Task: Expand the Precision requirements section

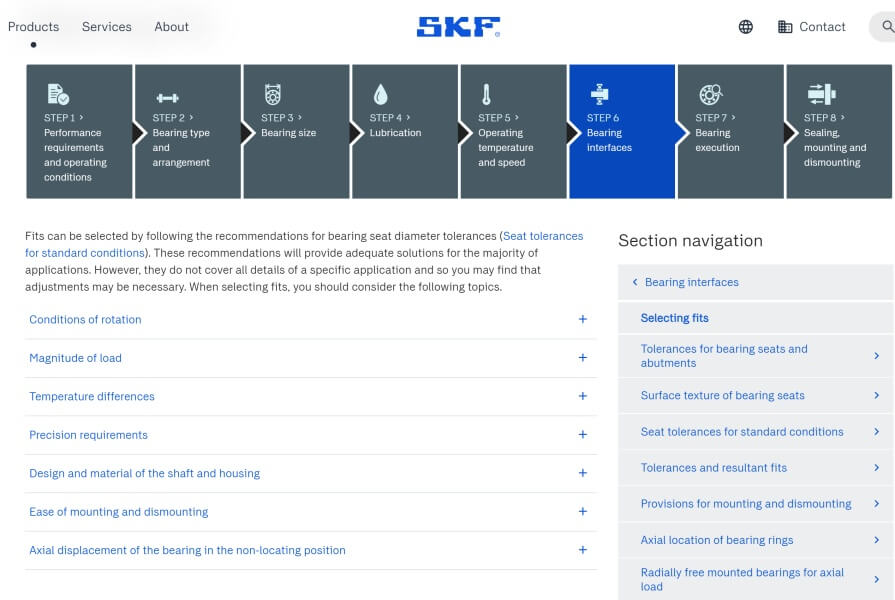Action: 311,435
